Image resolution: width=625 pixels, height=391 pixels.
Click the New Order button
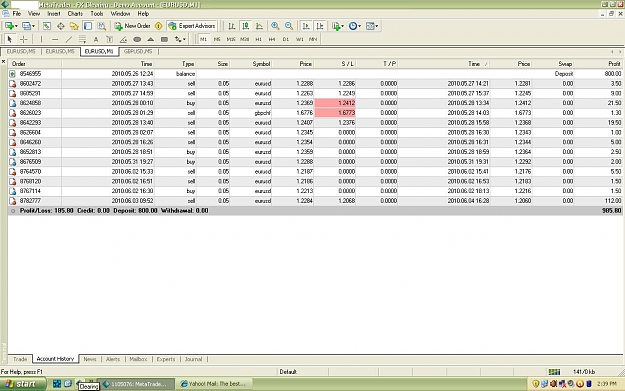tap(132, 26)
